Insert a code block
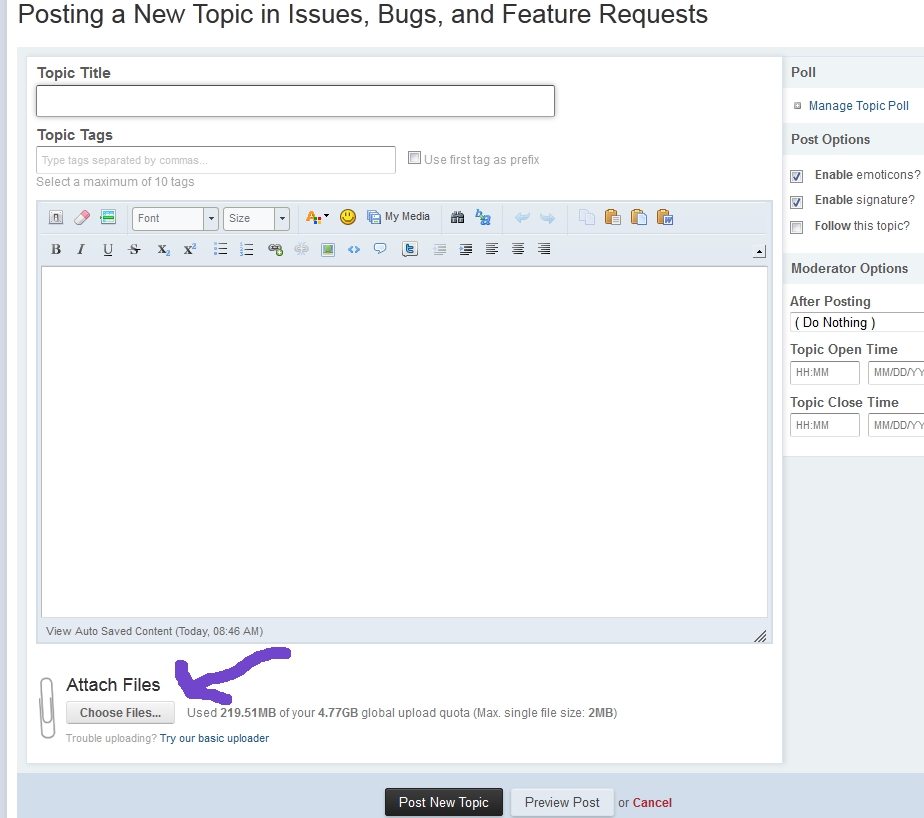Viewport: 924px width, 818px height. coord(353,249)
